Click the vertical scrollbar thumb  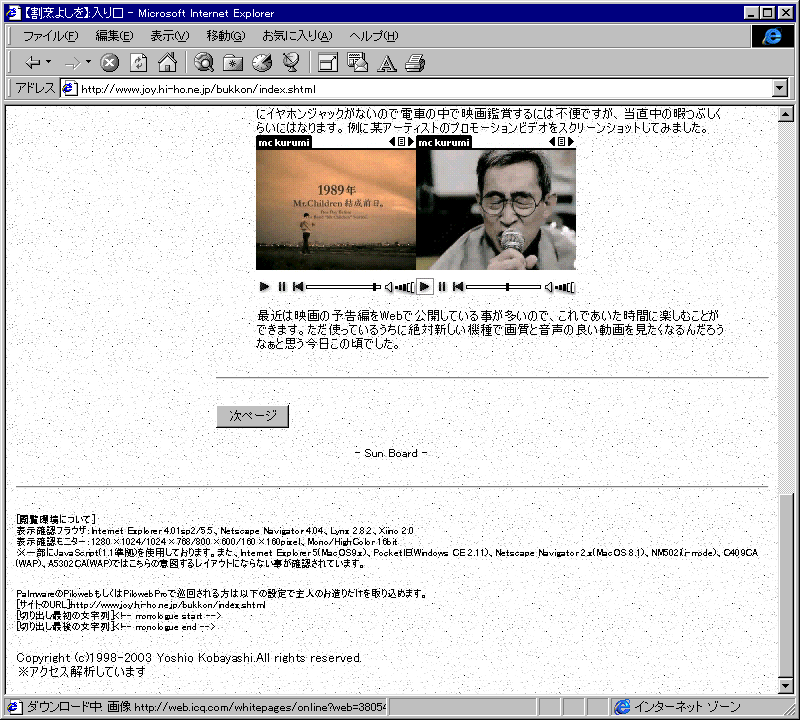click(786, 586)
